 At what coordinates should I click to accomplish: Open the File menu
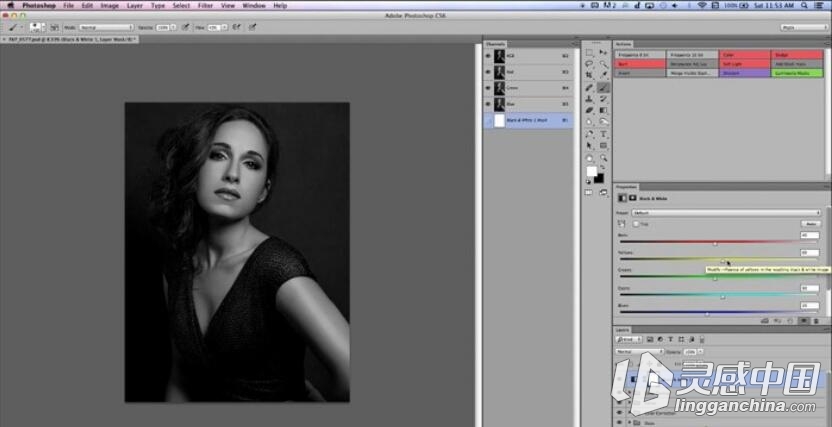[68, 5]
